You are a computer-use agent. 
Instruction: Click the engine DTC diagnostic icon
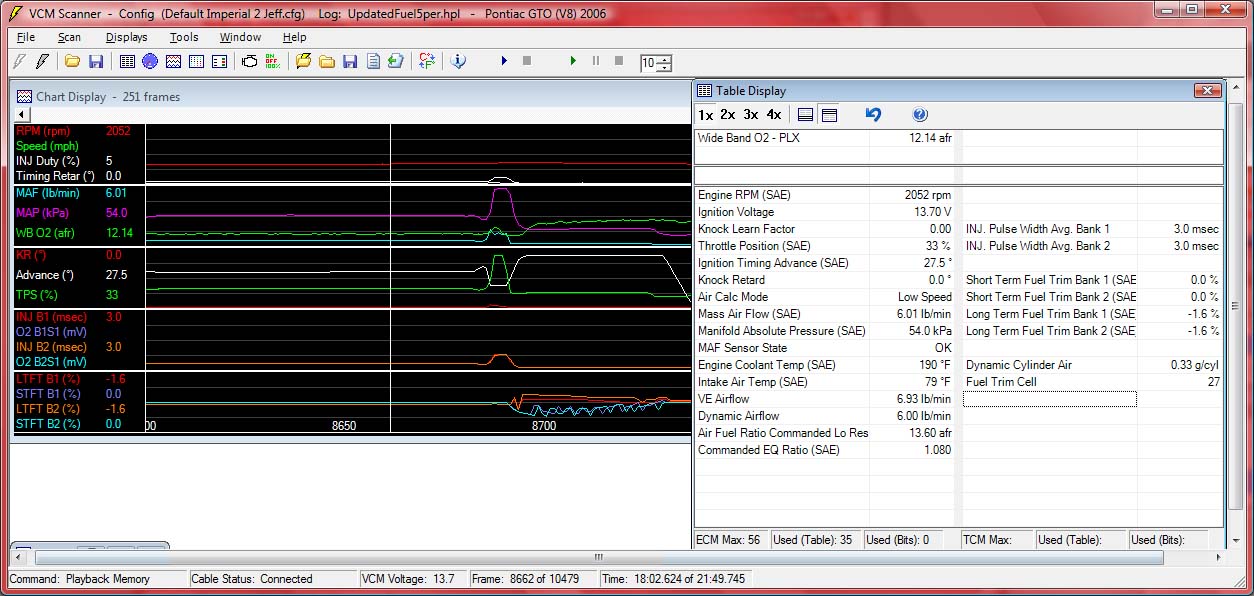(249, 61)
